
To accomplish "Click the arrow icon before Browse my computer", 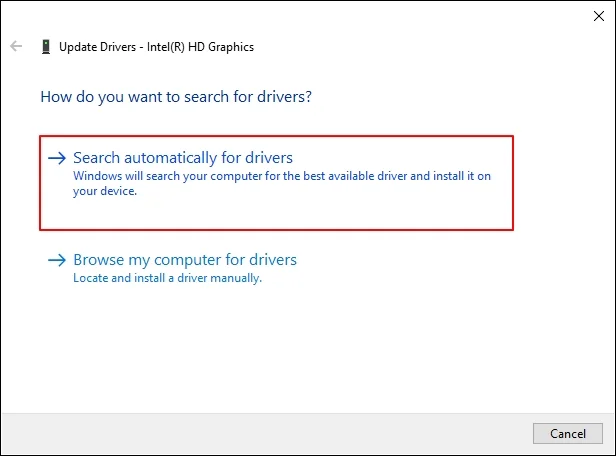I will [58, 260].
